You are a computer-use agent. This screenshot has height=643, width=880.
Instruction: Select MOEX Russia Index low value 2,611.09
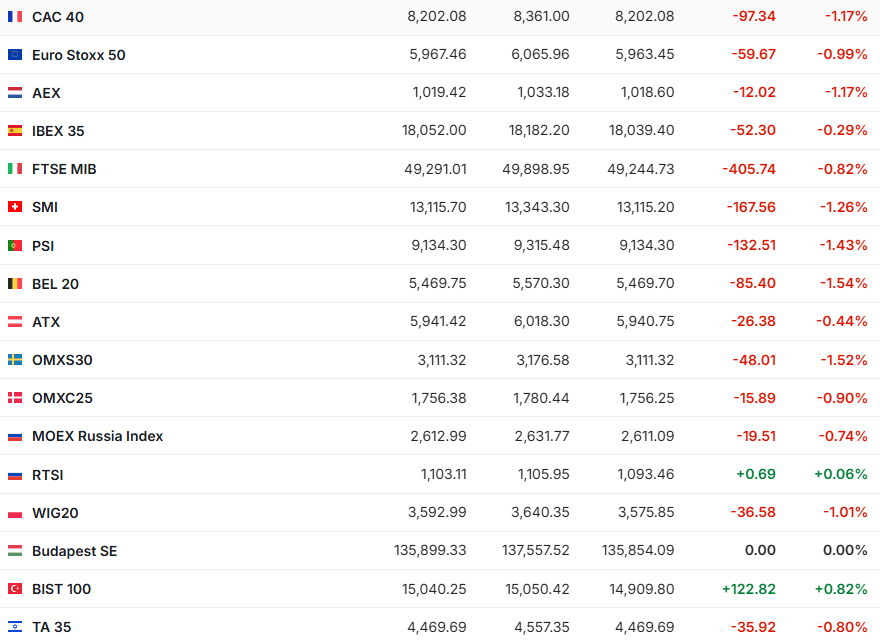[x=648, y=436]
